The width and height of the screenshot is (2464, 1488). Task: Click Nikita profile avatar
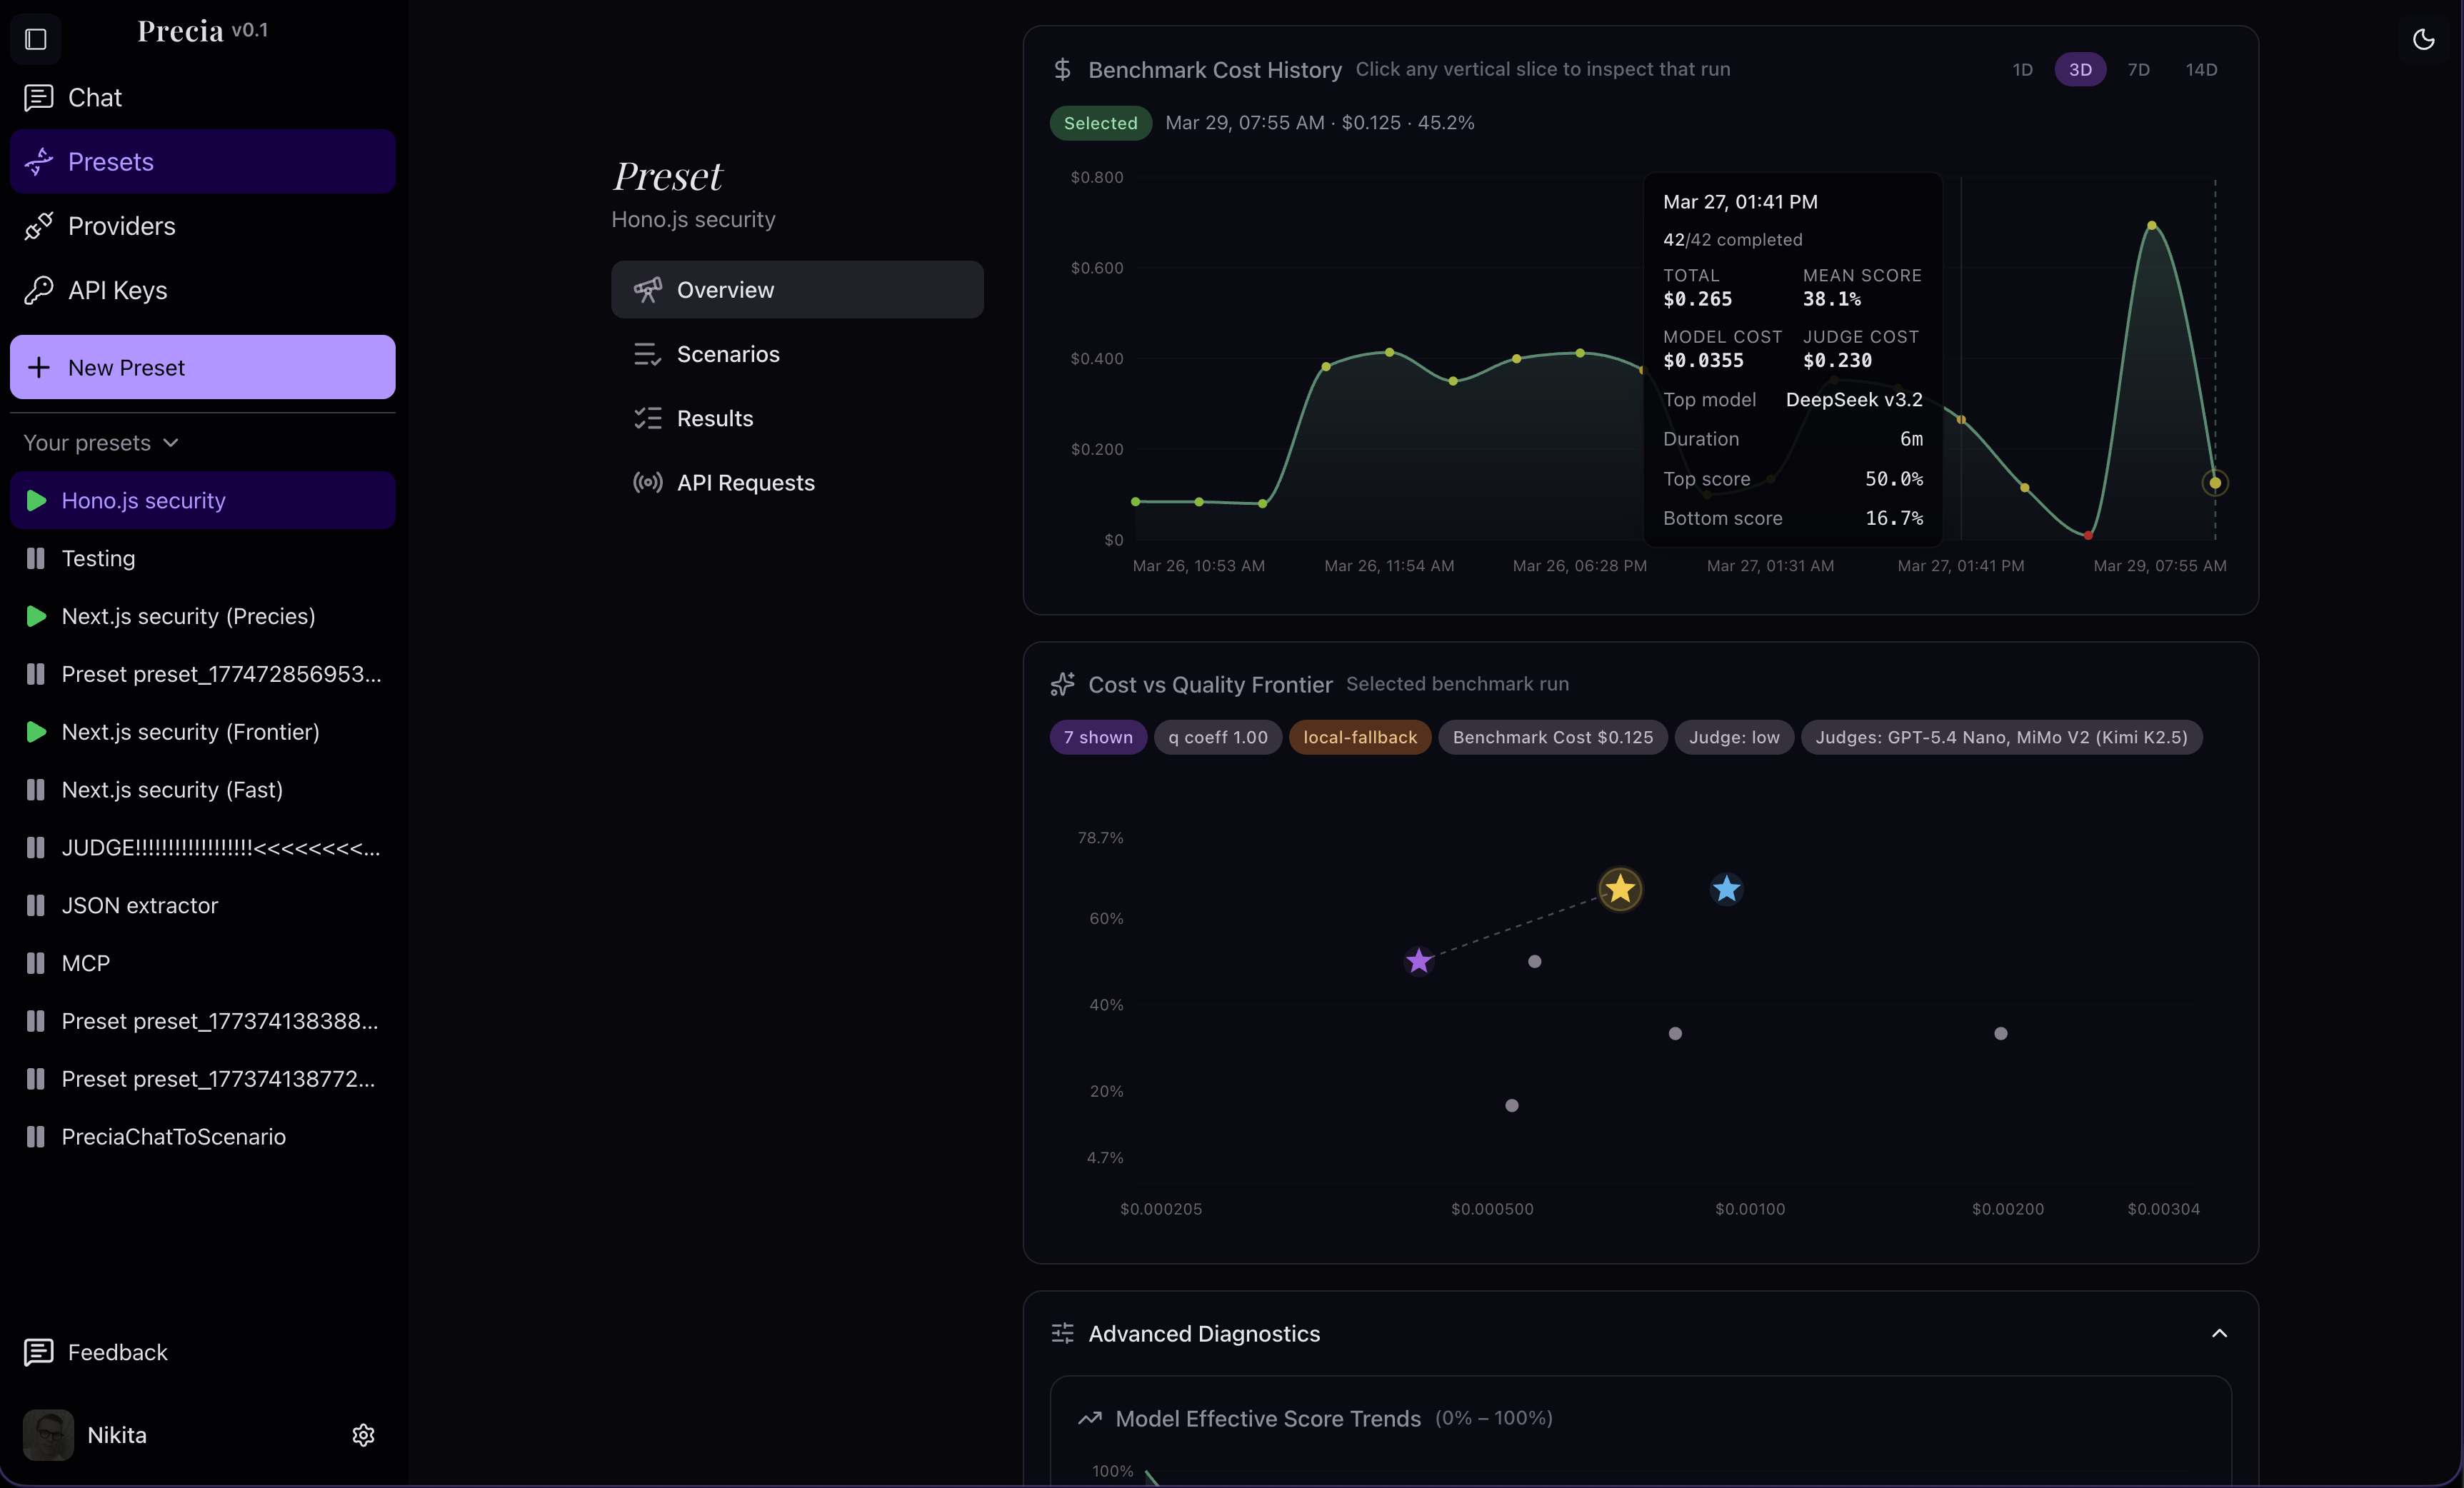click(48, 1435)
